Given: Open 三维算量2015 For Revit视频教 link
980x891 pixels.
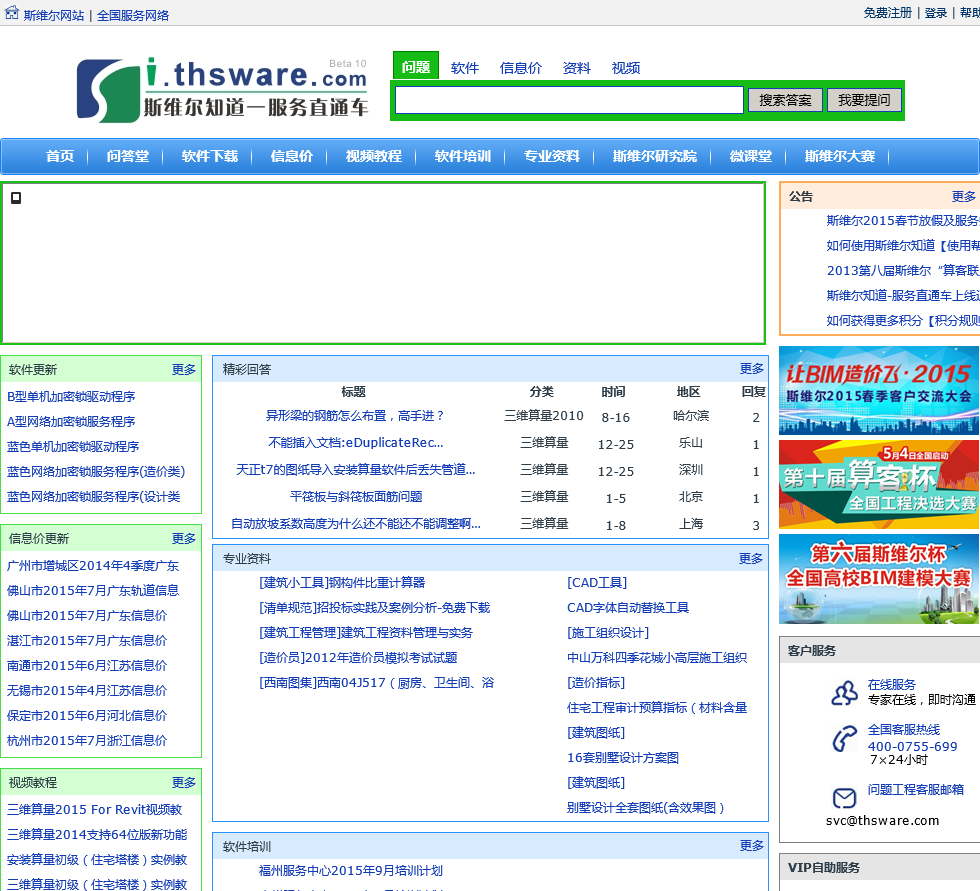Looking at the screenshot, I should click(x=94, y=809).
